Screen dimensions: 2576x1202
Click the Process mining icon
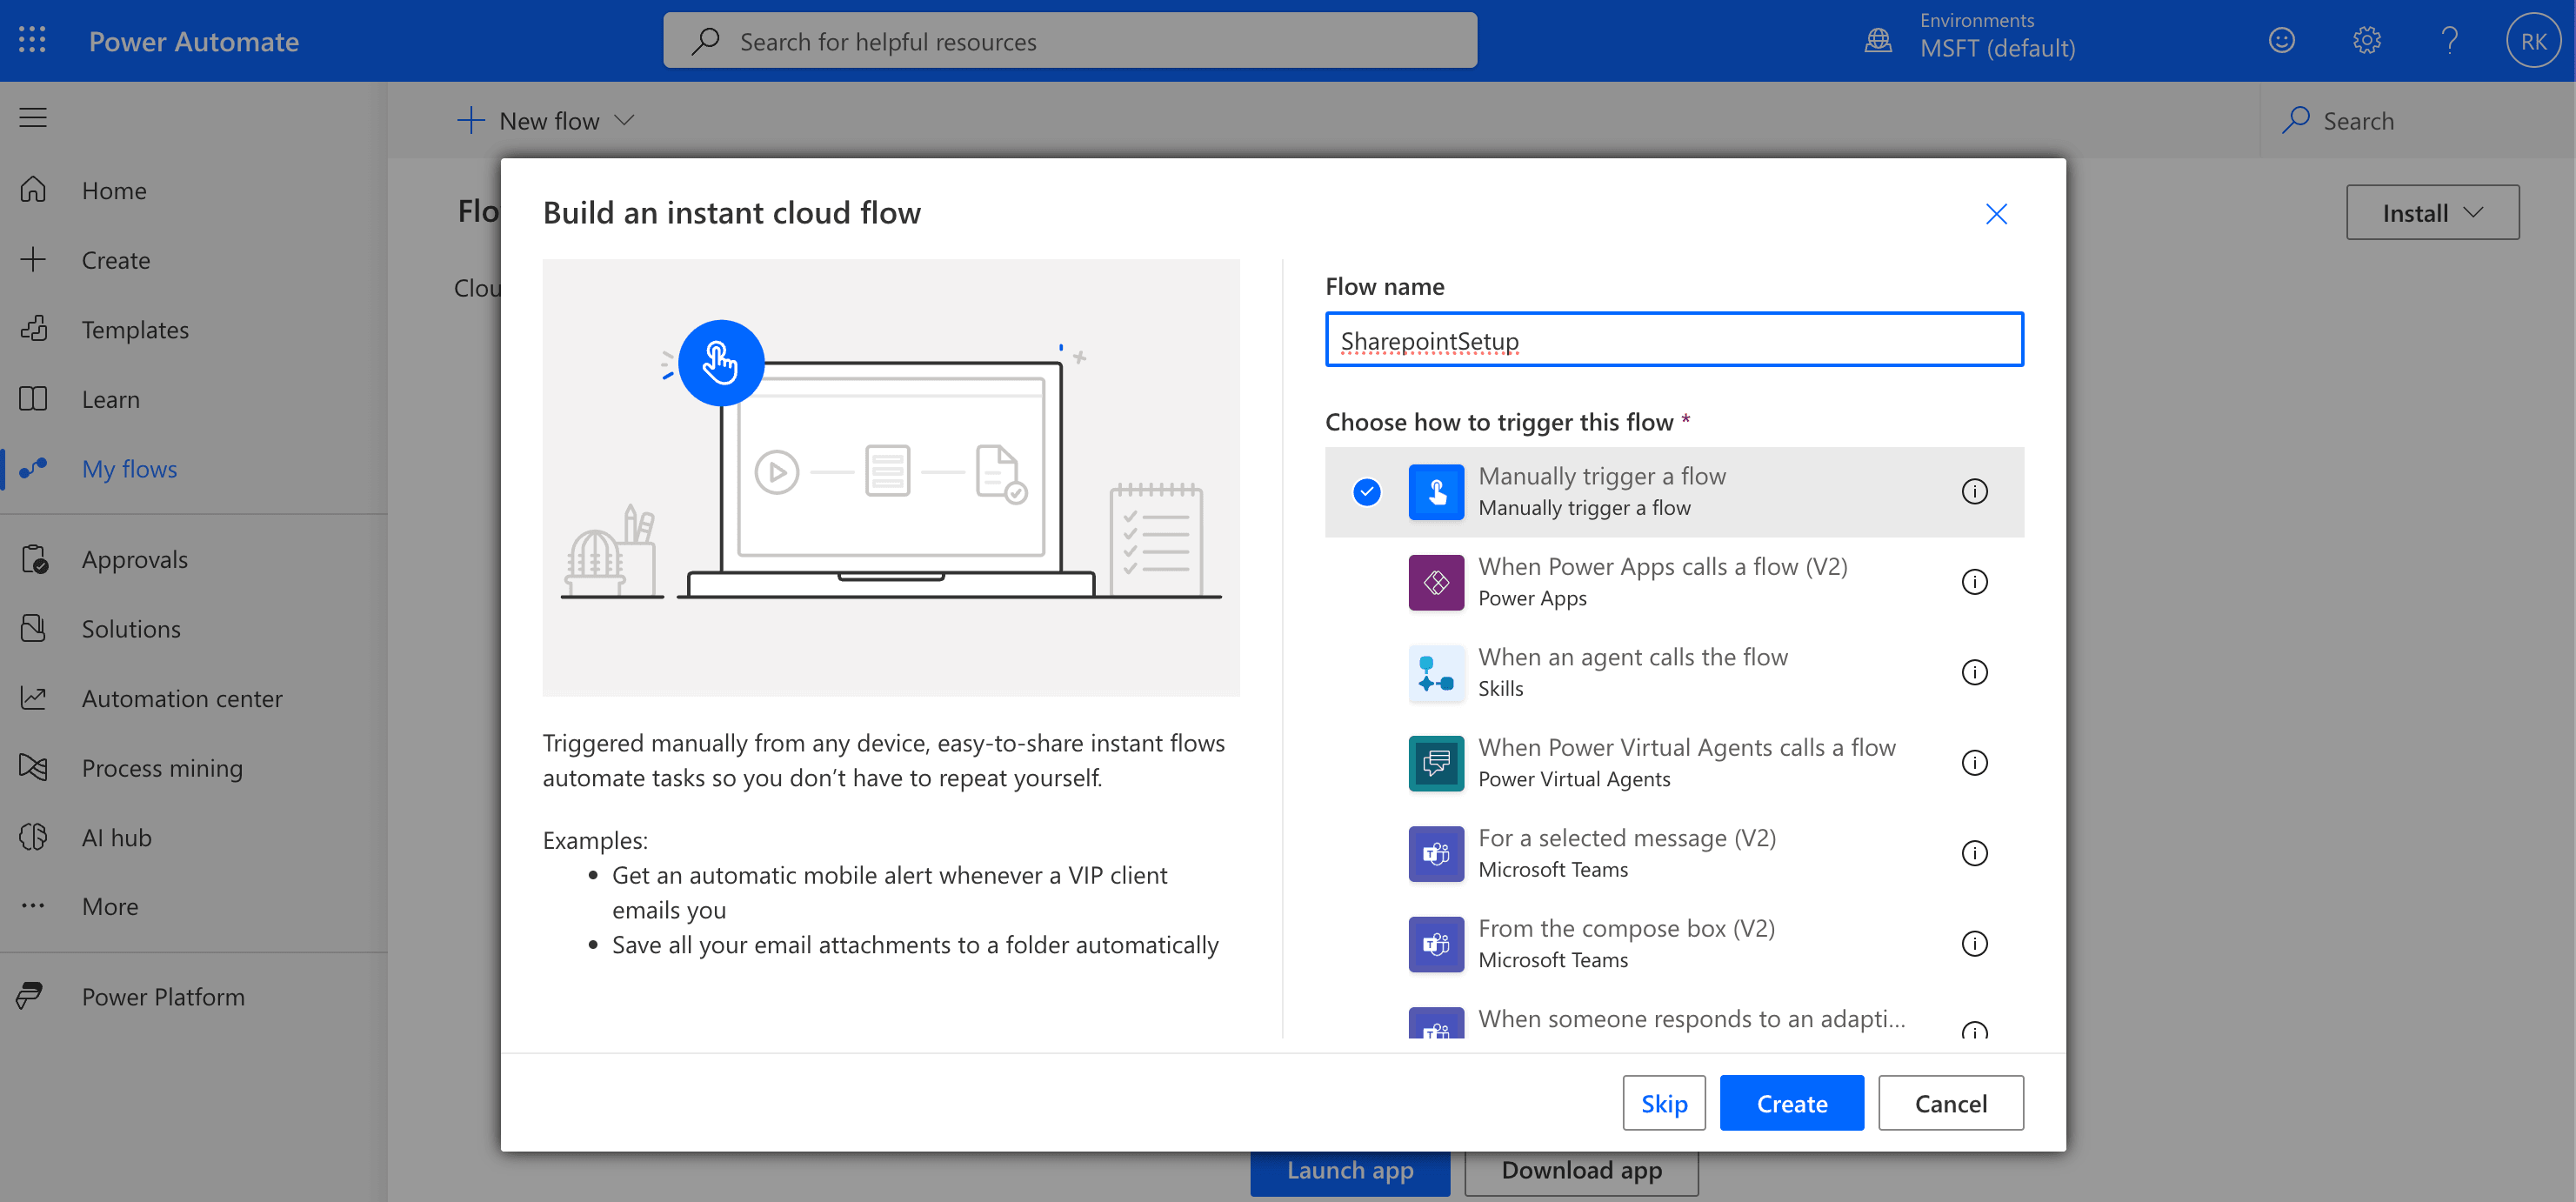pos(33,768)
